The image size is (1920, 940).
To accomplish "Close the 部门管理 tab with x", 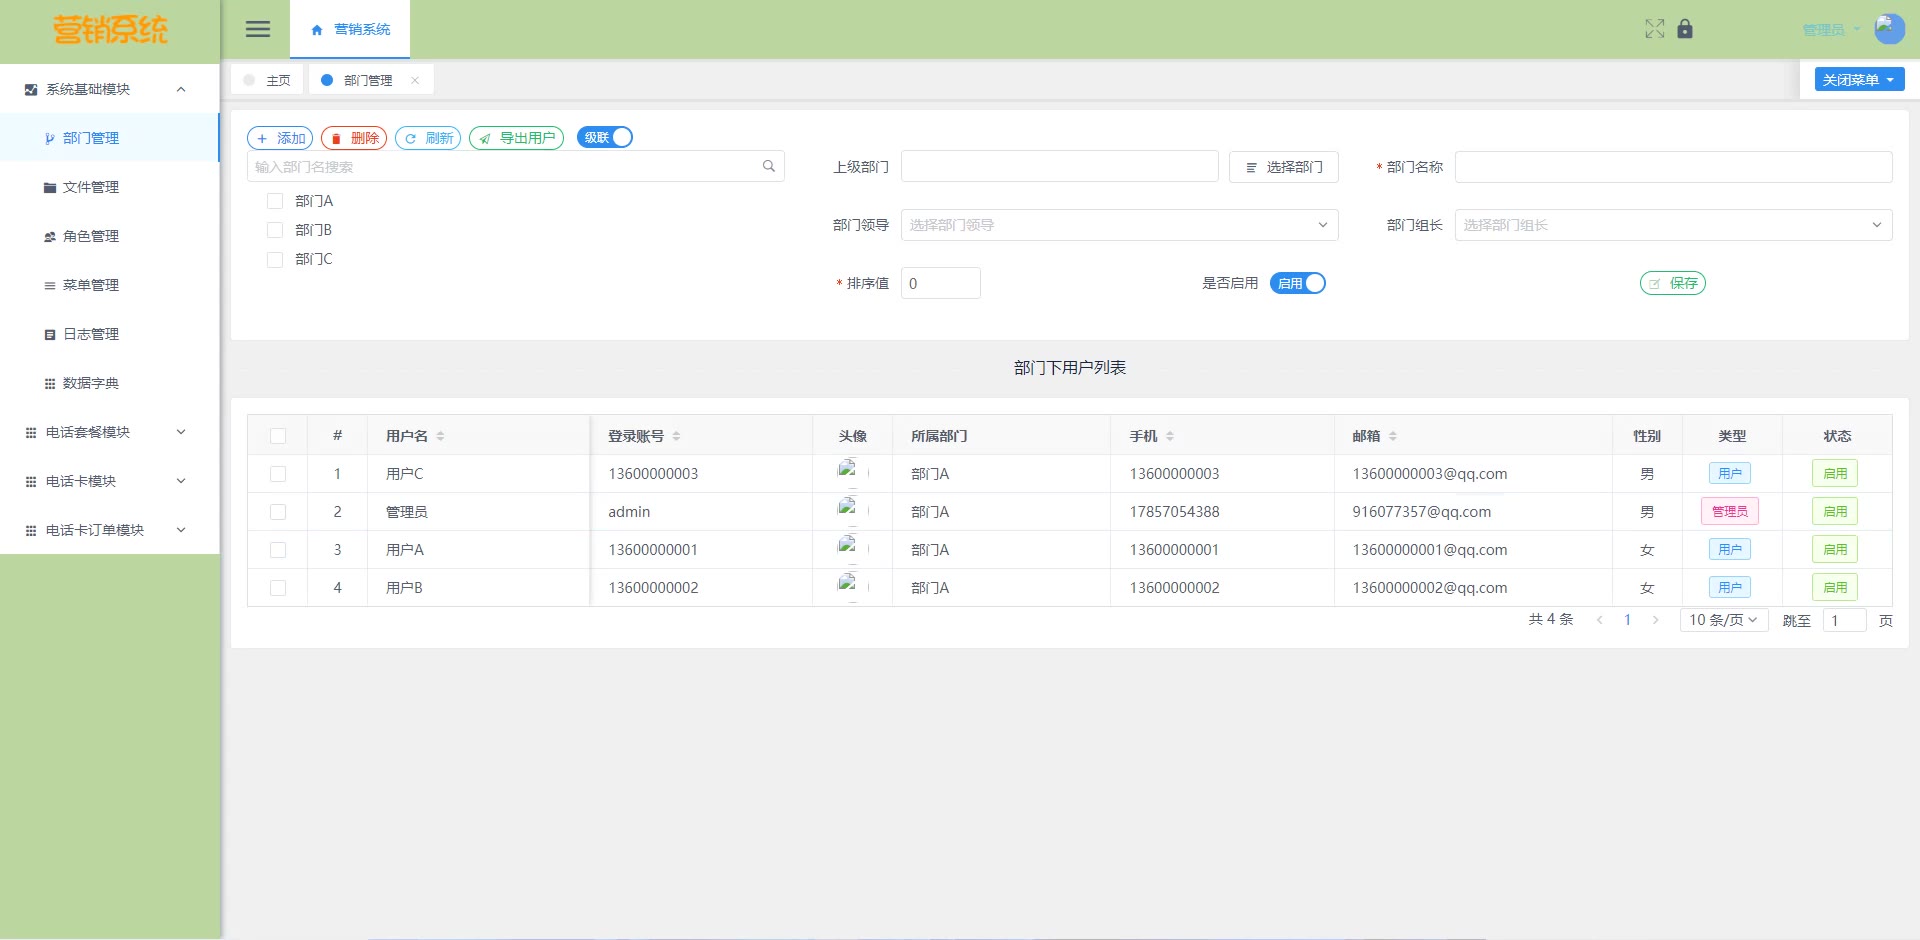I will [415, 80].
